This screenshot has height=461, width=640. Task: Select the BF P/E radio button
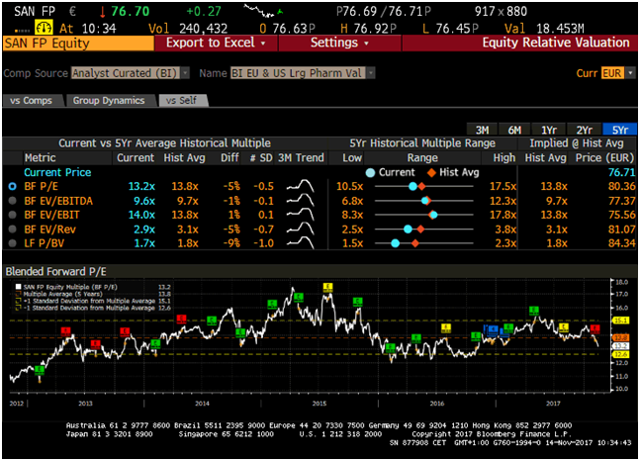click(13, 186)
